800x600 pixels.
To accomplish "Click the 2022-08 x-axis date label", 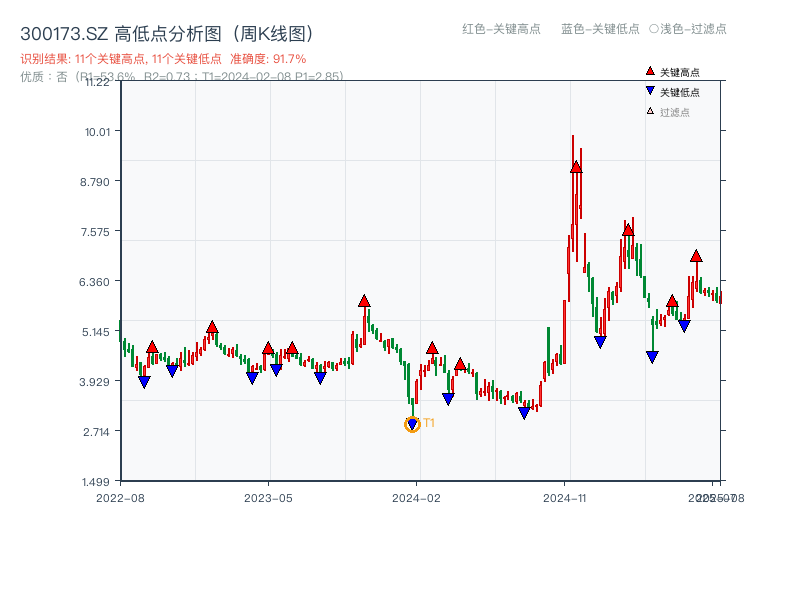I will 120,498.
